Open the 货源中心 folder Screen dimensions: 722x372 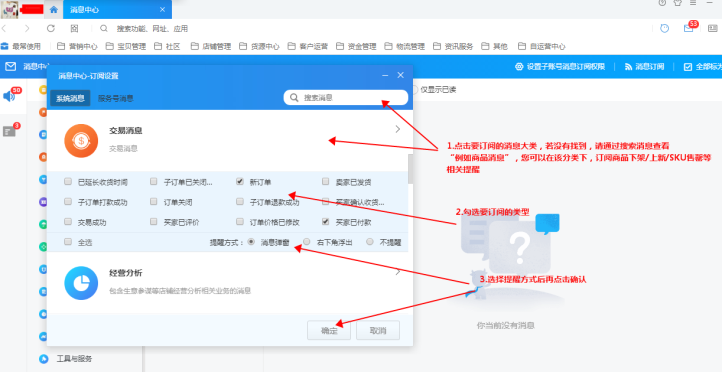tap(260, 46)
